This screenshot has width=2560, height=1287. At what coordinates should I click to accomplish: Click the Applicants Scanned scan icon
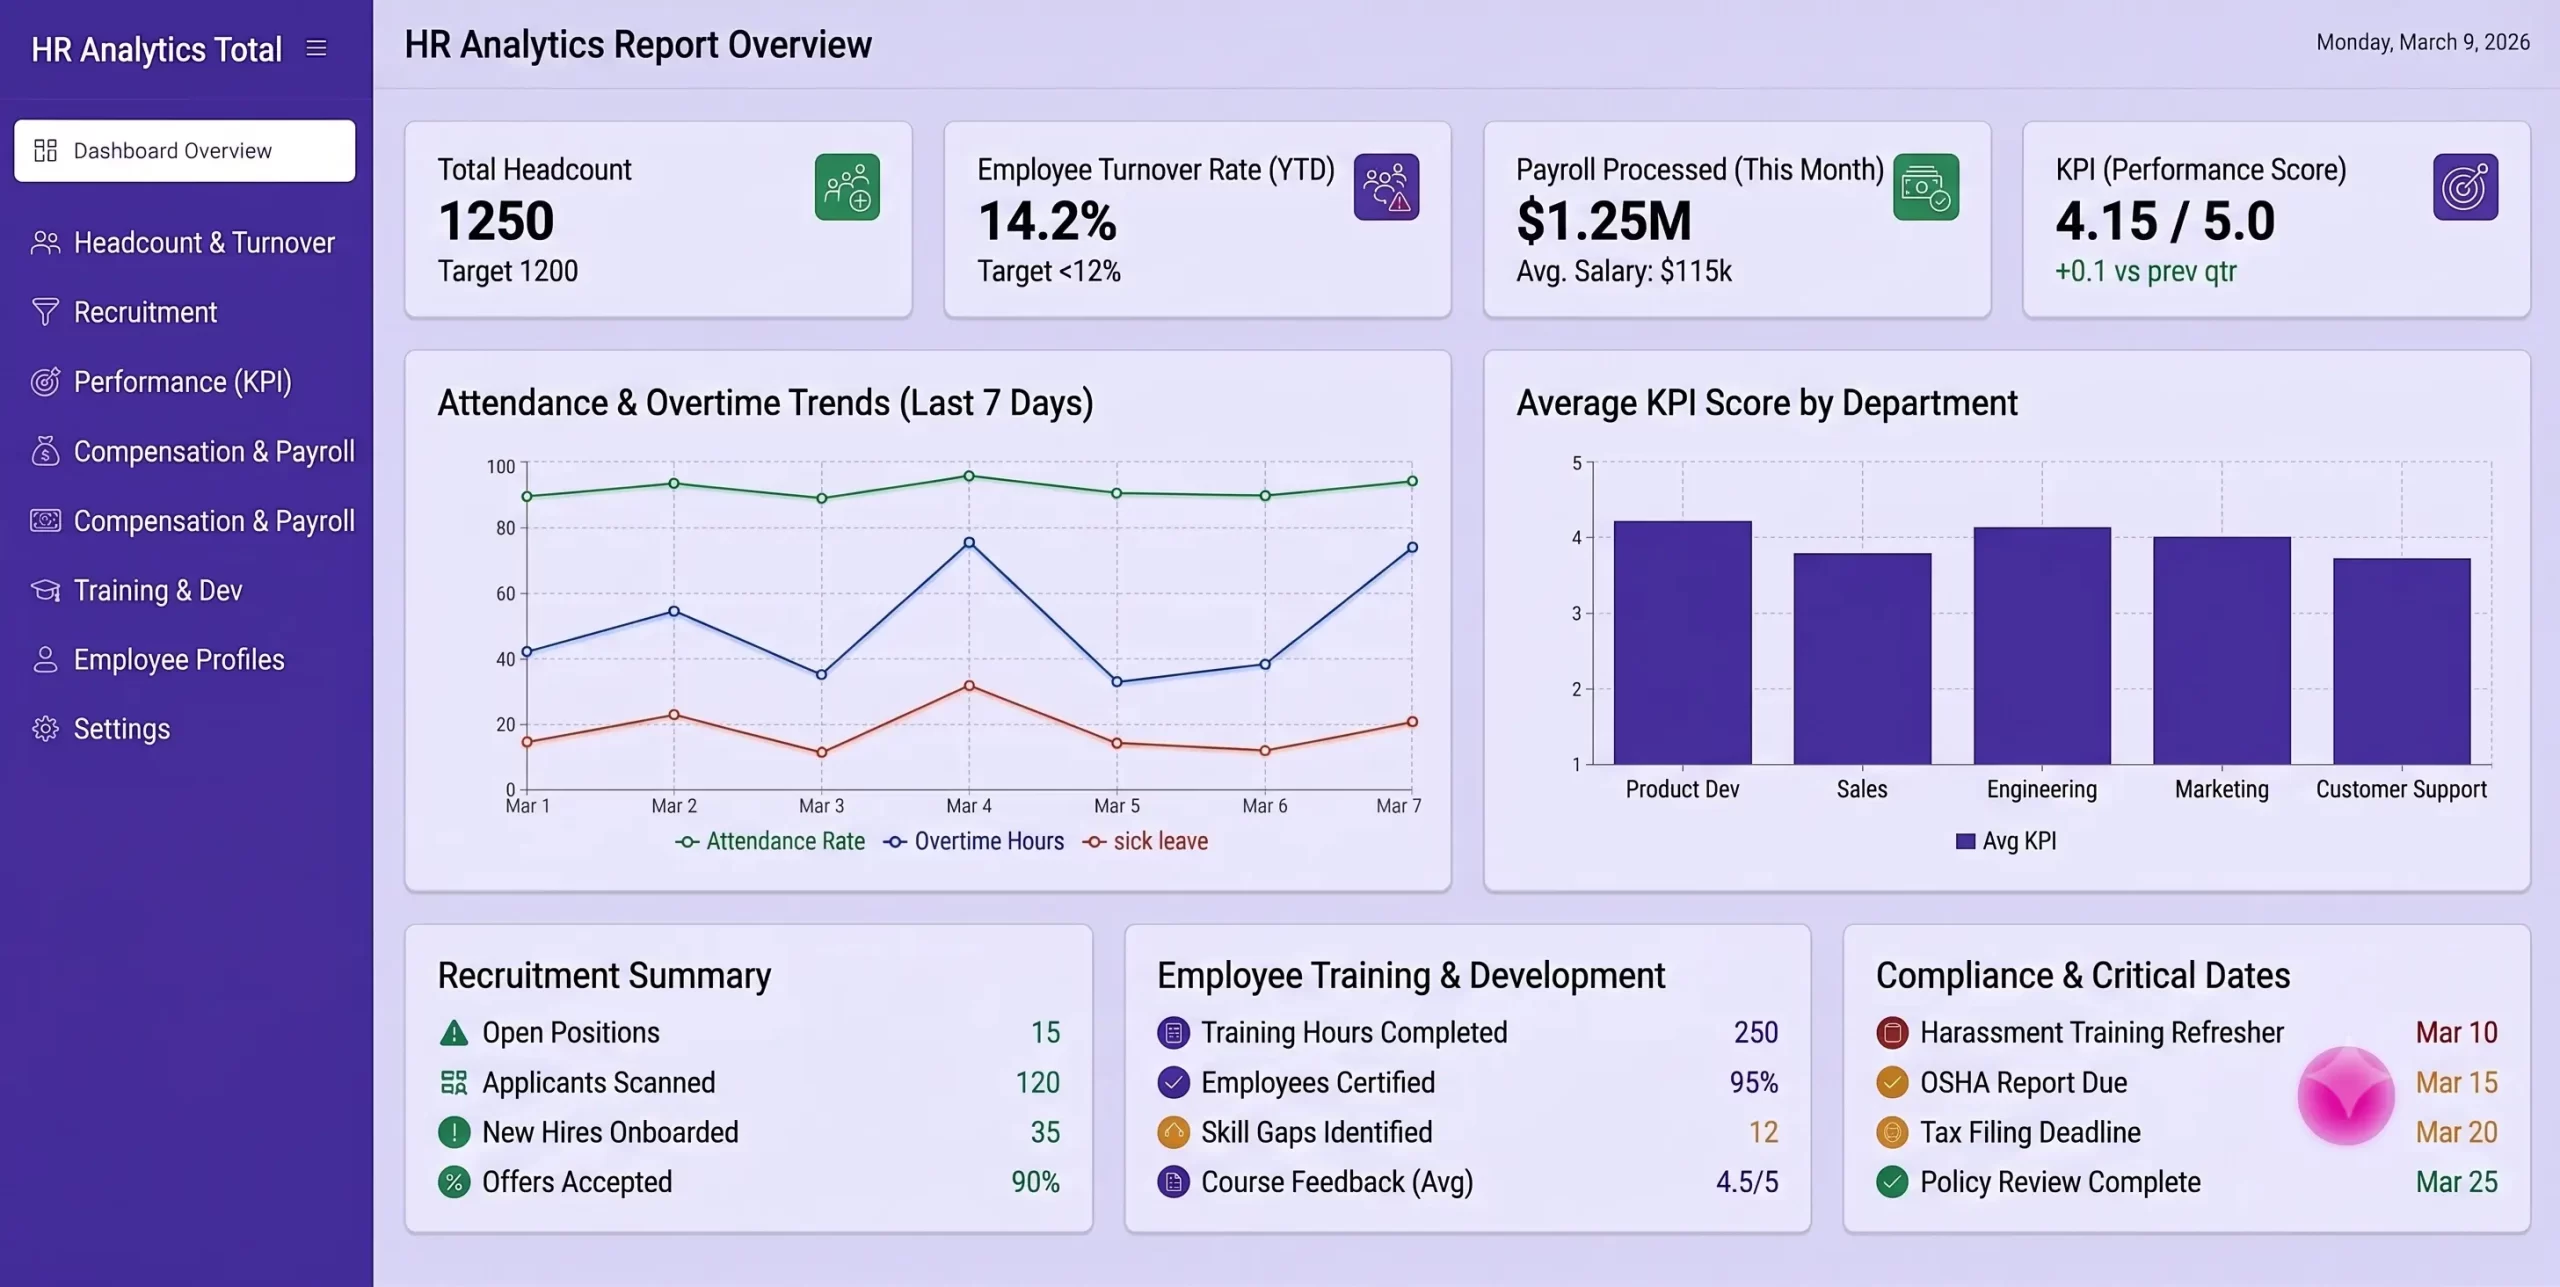pos(454,1083)
